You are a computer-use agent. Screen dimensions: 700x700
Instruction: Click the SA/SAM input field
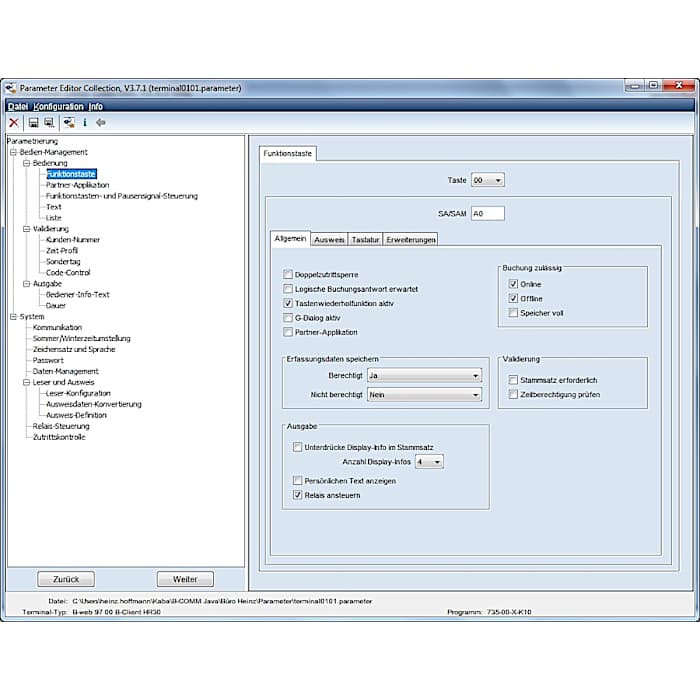tap(488, 213)
